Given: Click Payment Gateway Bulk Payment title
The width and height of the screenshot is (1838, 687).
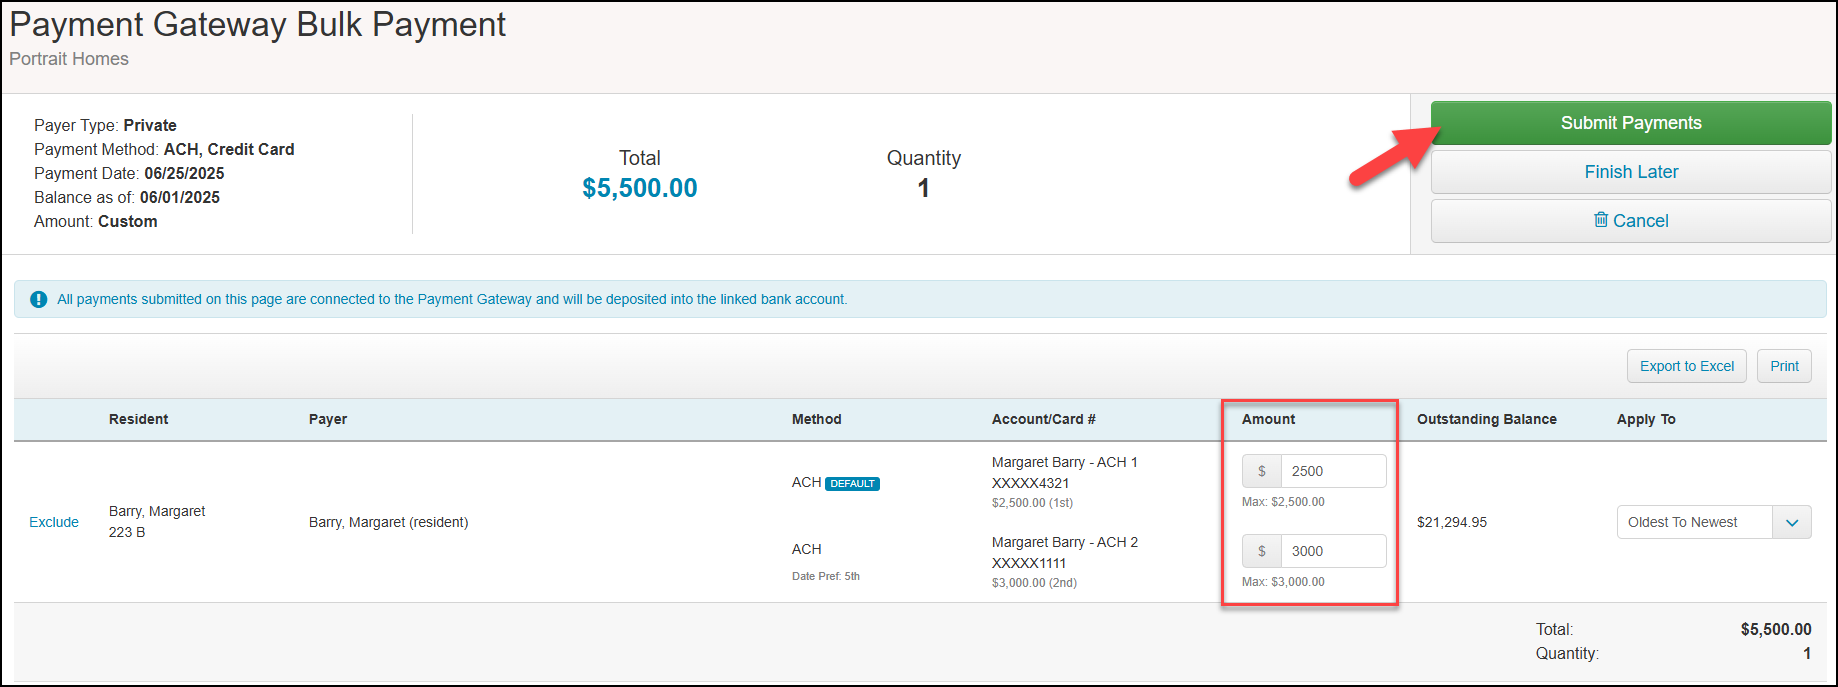Looking at the screenshot, I should point(258,25).
